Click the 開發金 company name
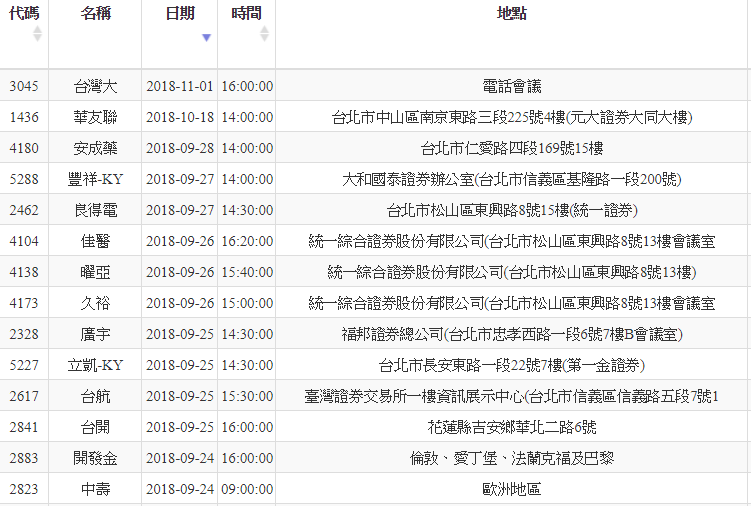 click(x=96, y=458)
